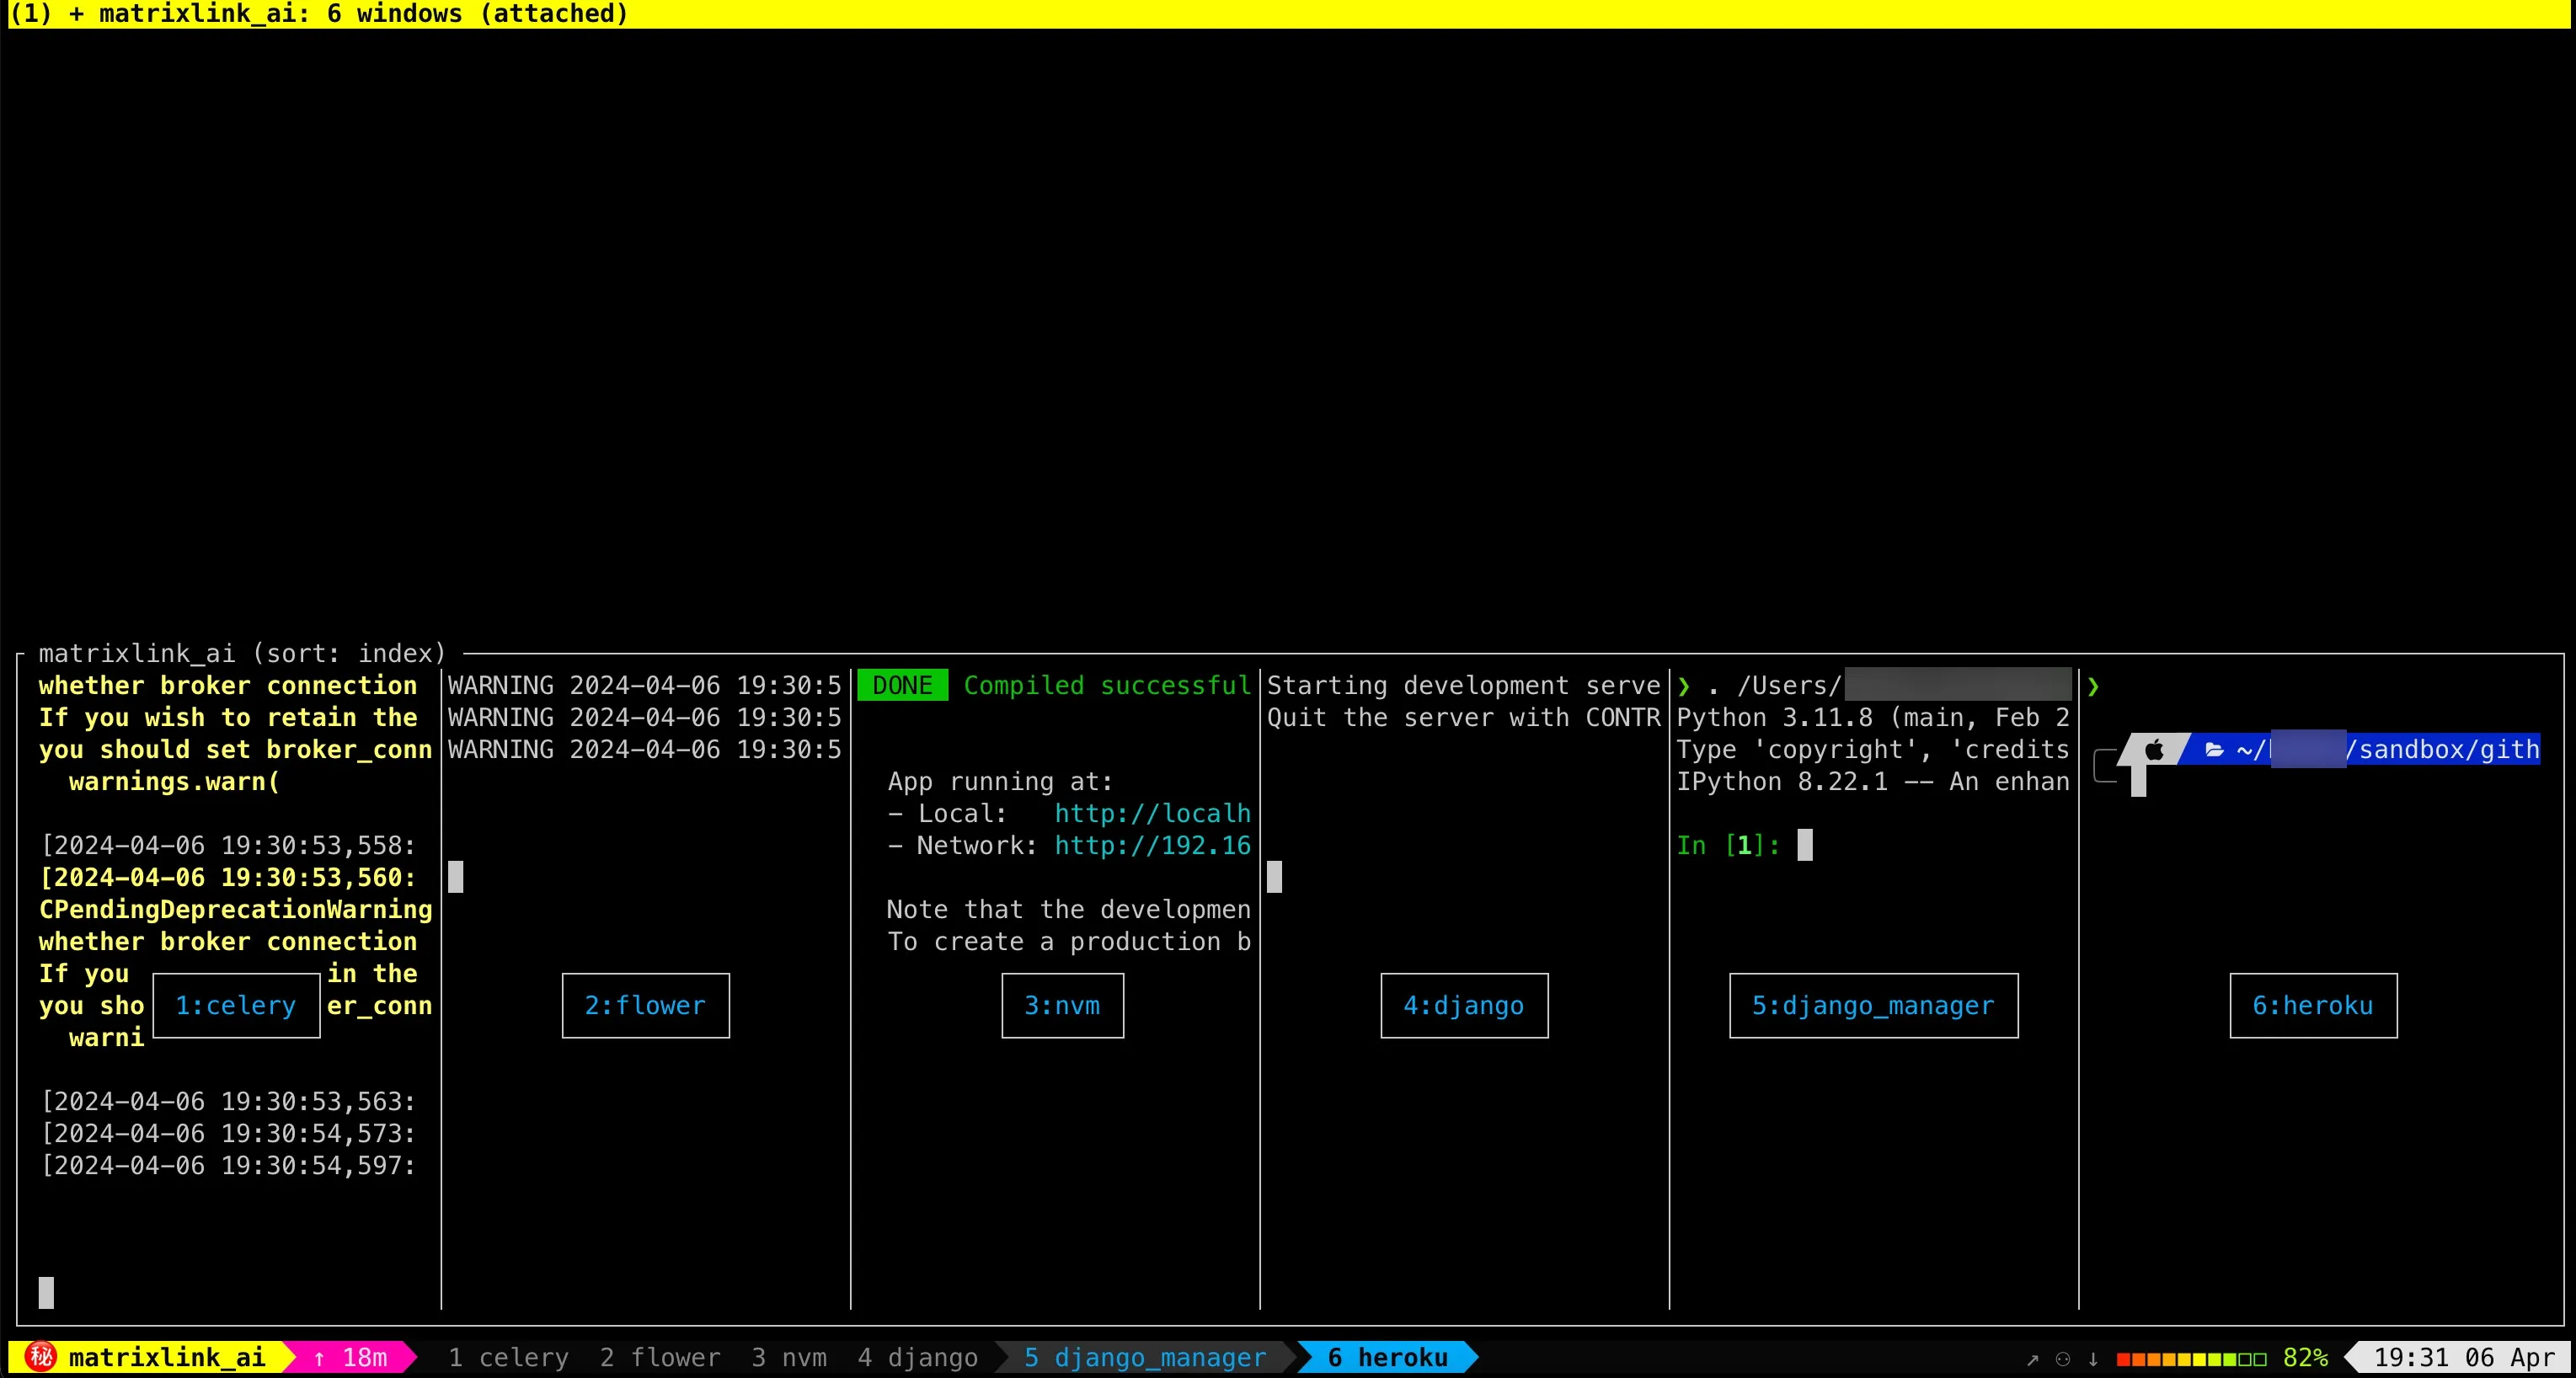
Task: Click the face/socket icon in status bar
Action: (2062, 1359)
